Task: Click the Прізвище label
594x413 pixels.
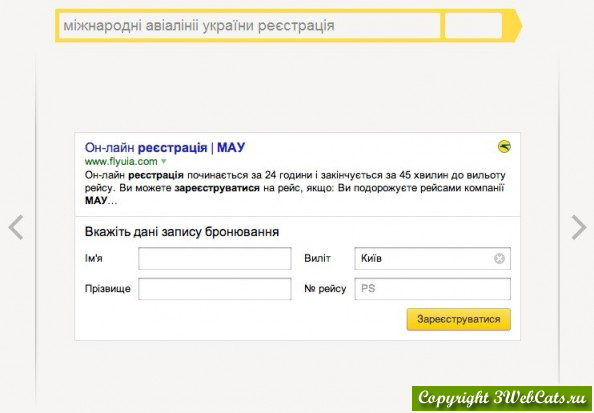Action: (108, 289)
